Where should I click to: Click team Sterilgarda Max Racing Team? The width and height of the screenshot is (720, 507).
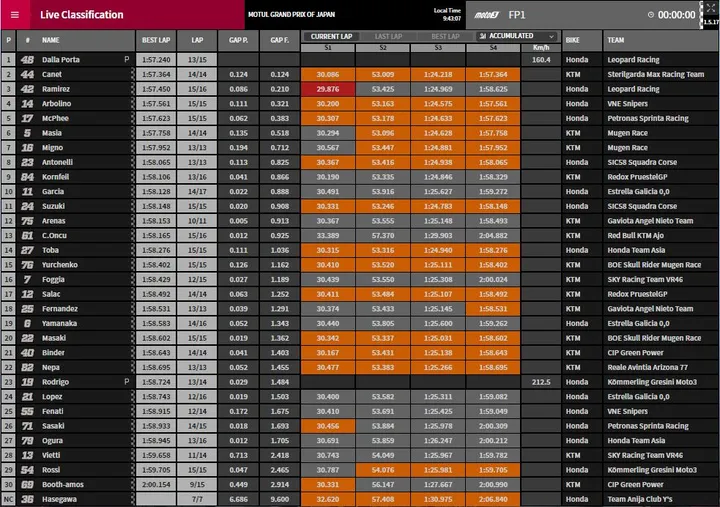[656, 74]
